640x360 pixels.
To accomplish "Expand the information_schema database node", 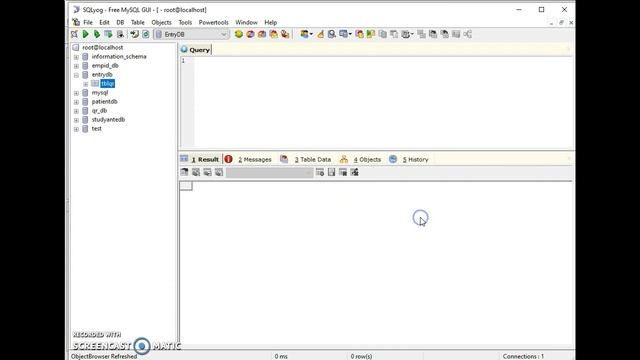I will (x=76, y=57).
